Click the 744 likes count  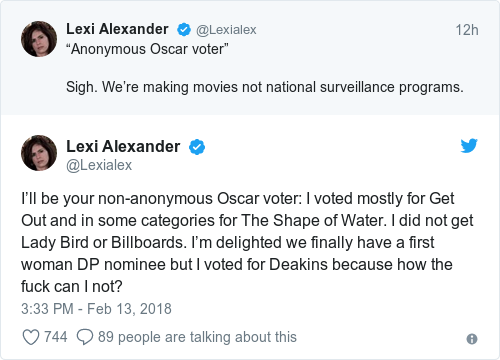point(56,337)
